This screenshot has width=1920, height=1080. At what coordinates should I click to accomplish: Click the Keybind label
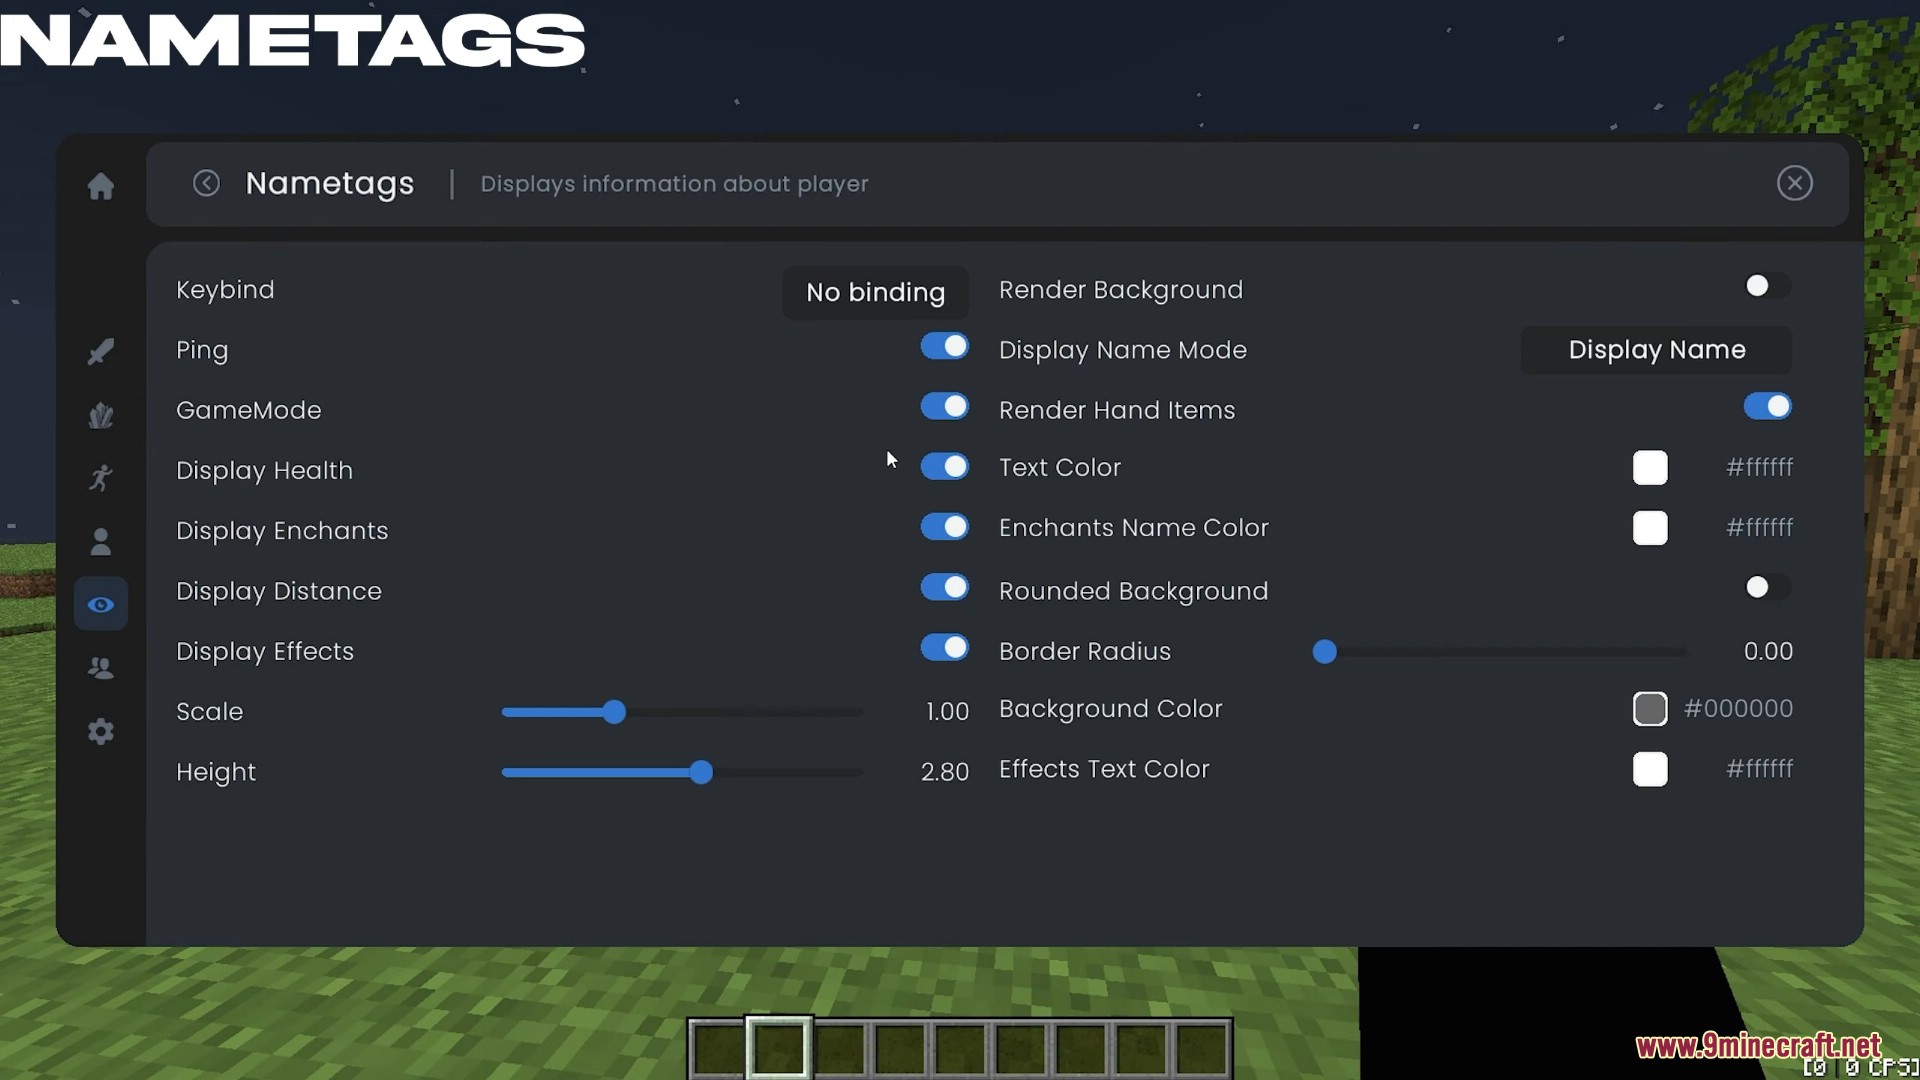pyautogui.click(x=225, y=290)
